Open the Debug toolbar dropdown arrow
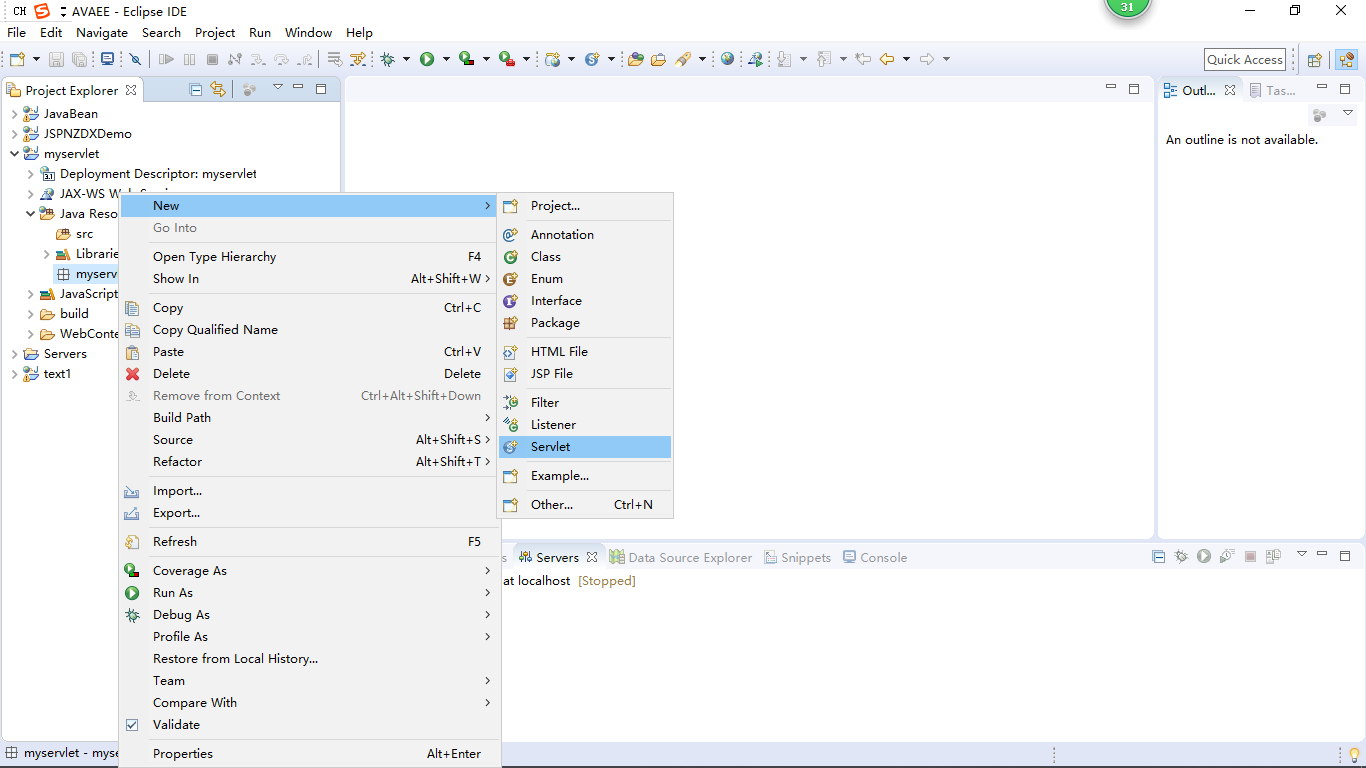Screen dimensions: 1366x768 406,59
